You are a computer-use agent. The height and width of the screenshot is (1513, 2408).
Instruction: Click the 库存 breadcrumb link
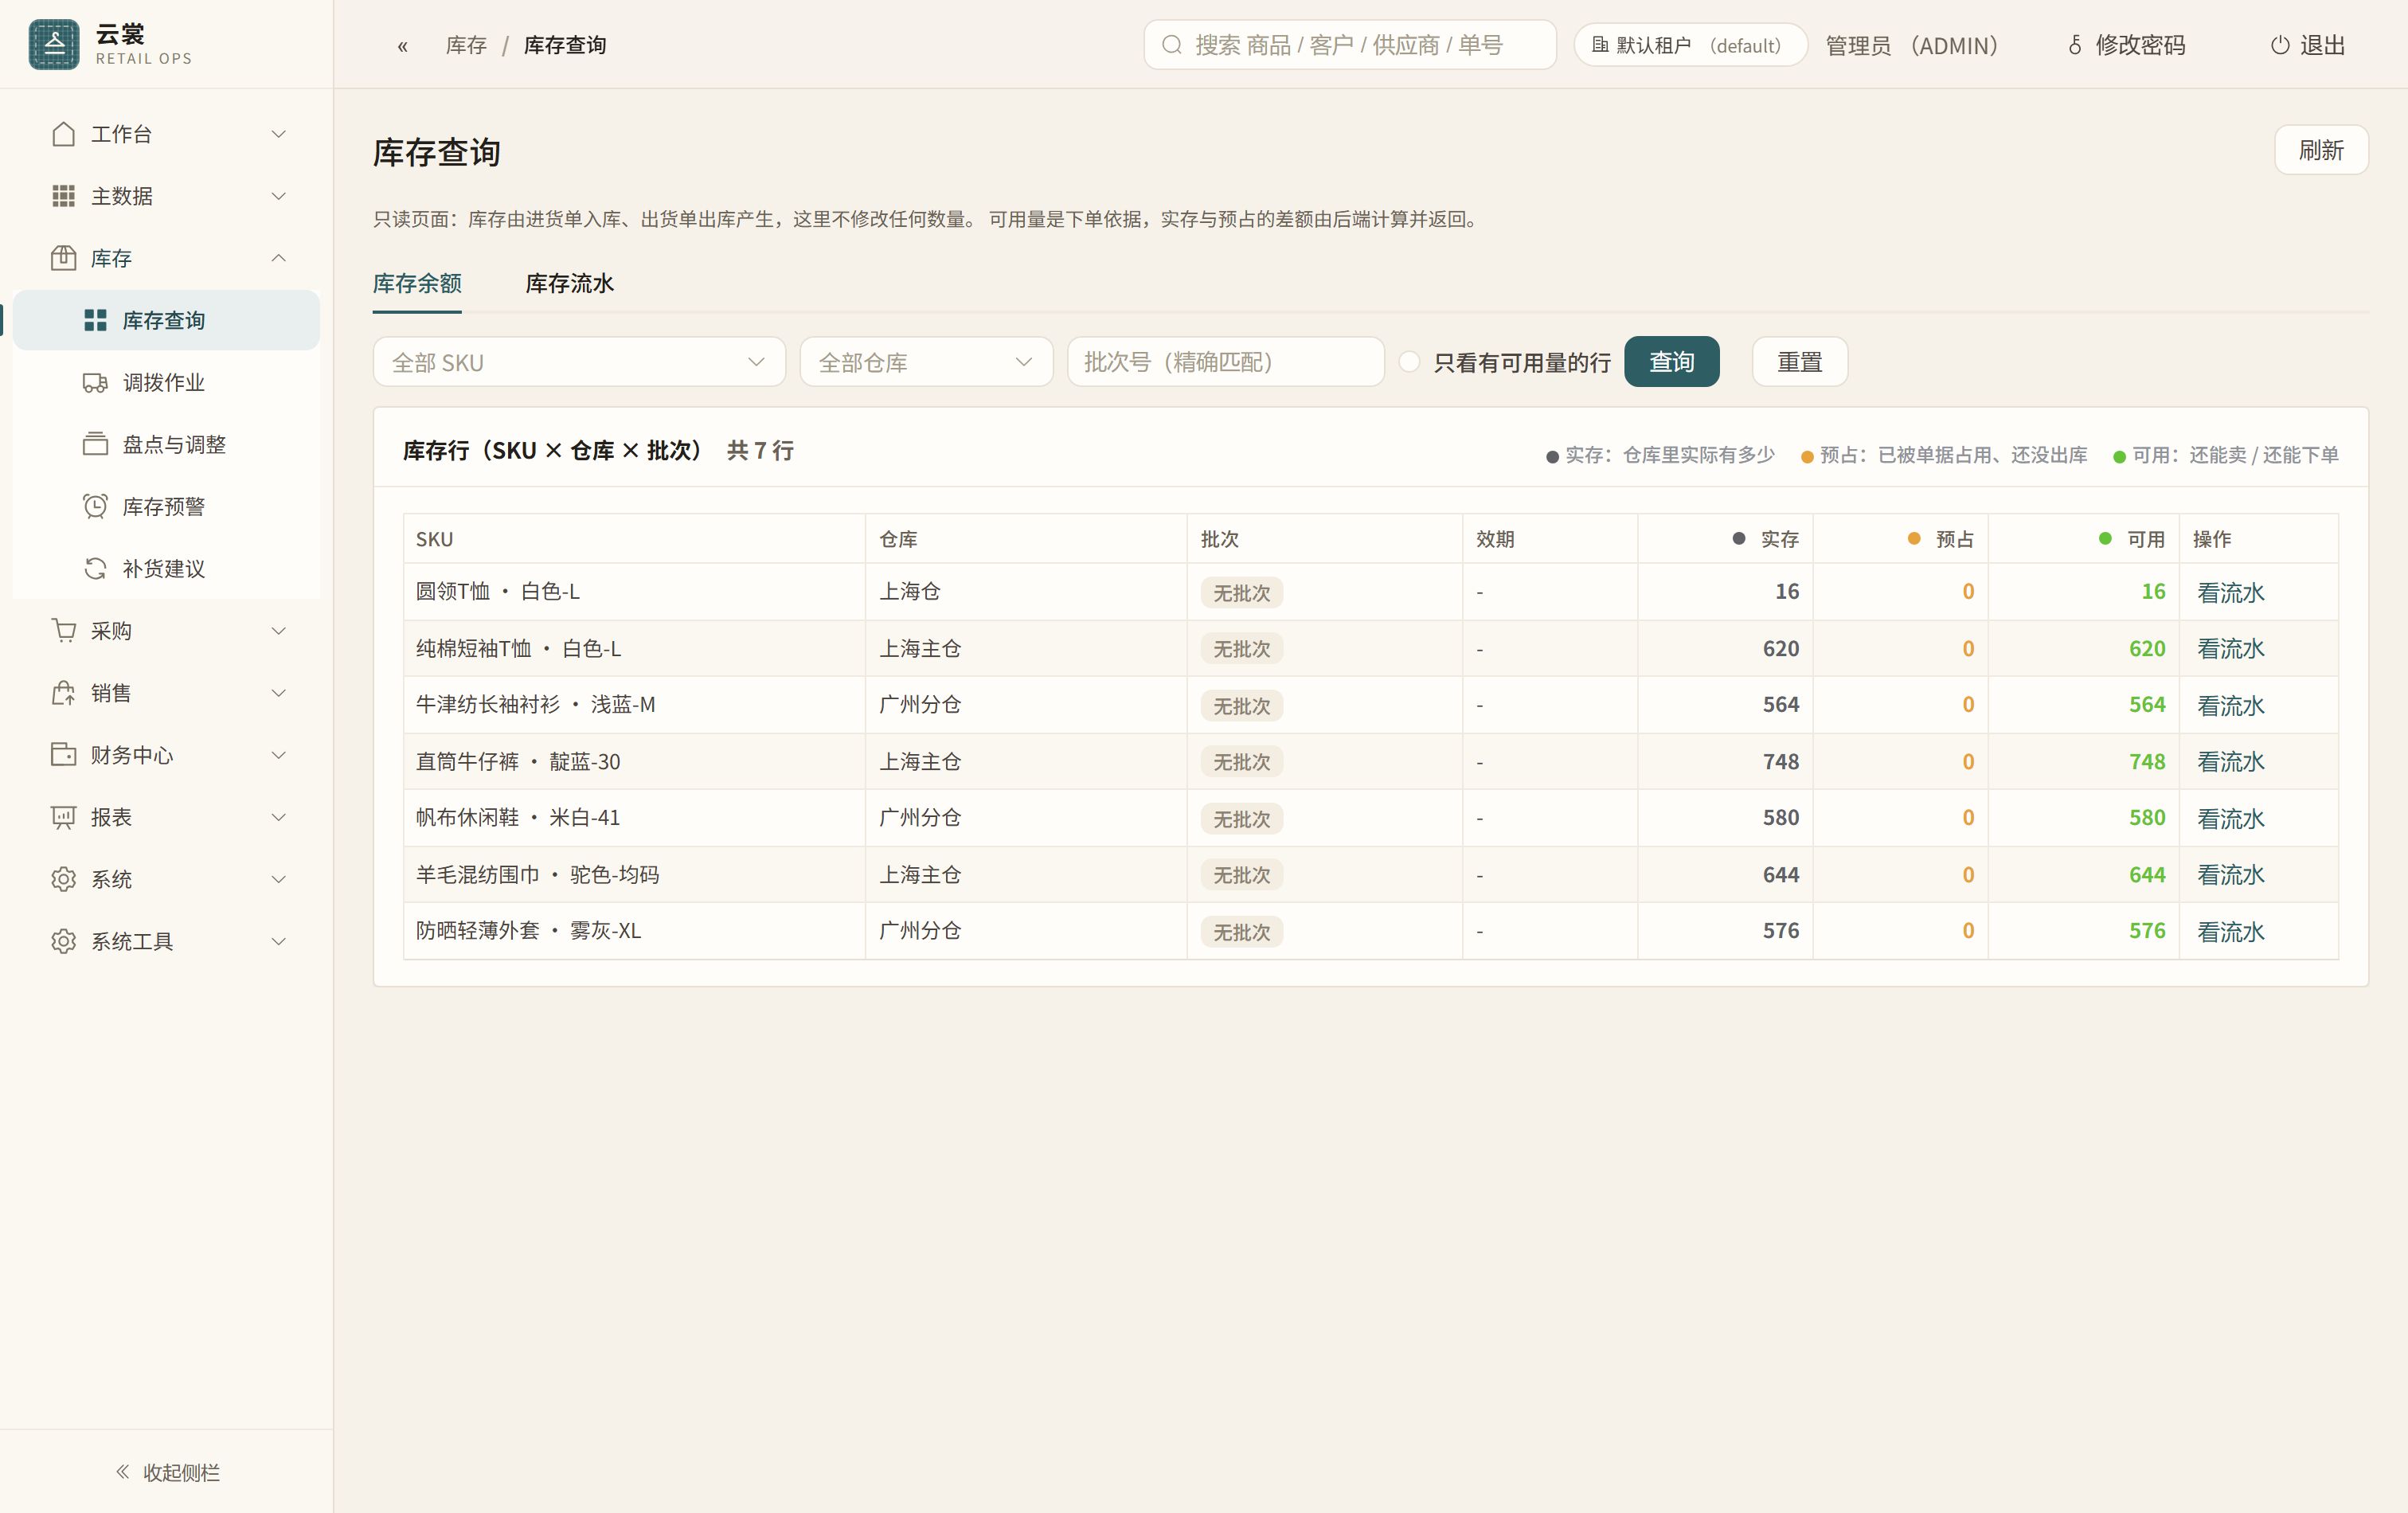[466, 46]
